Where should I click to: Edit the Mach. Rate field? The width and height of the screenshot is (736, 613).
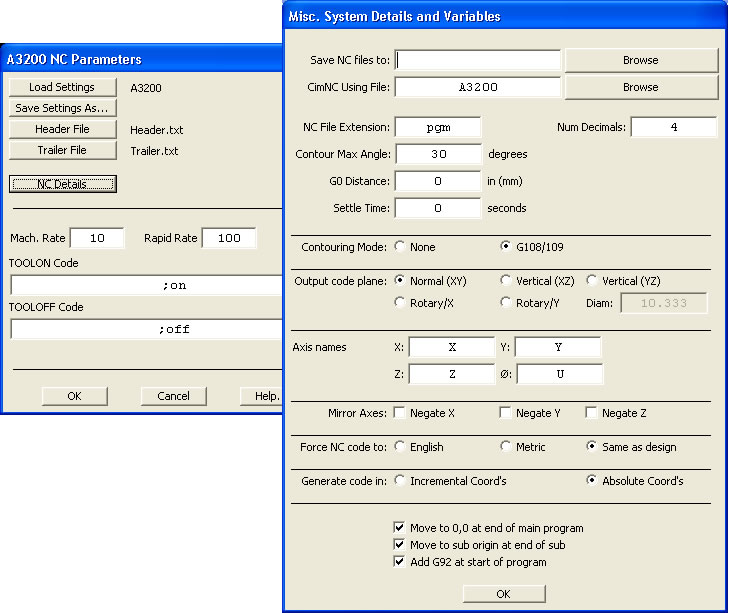click(x=97, y=238)
